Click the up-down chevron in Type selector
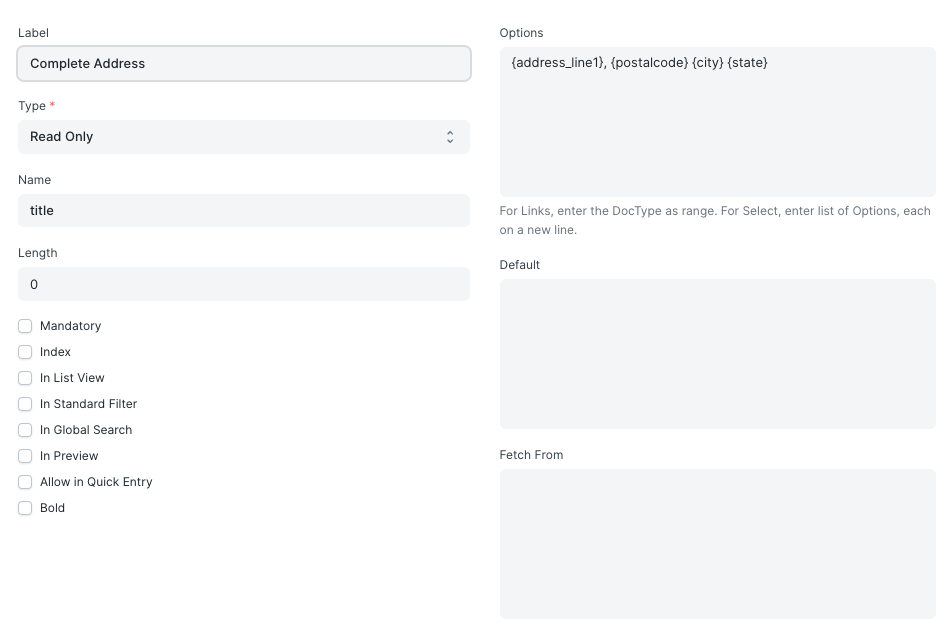The width and height of the screenshot is (950, 629). point(450,137)
